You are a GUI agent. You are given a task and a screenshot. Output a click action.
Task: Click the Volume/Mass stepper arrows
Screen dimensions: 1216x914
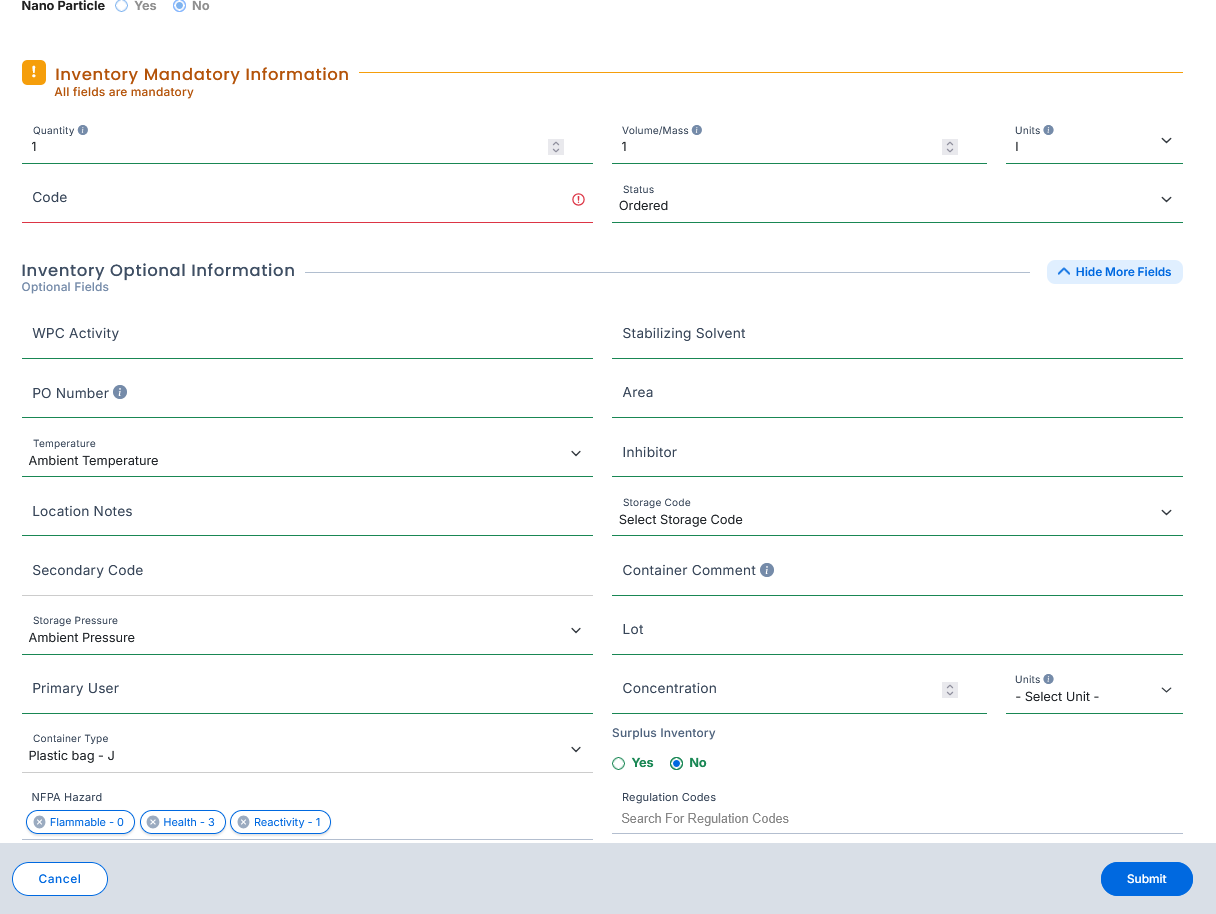click(950, 147)
